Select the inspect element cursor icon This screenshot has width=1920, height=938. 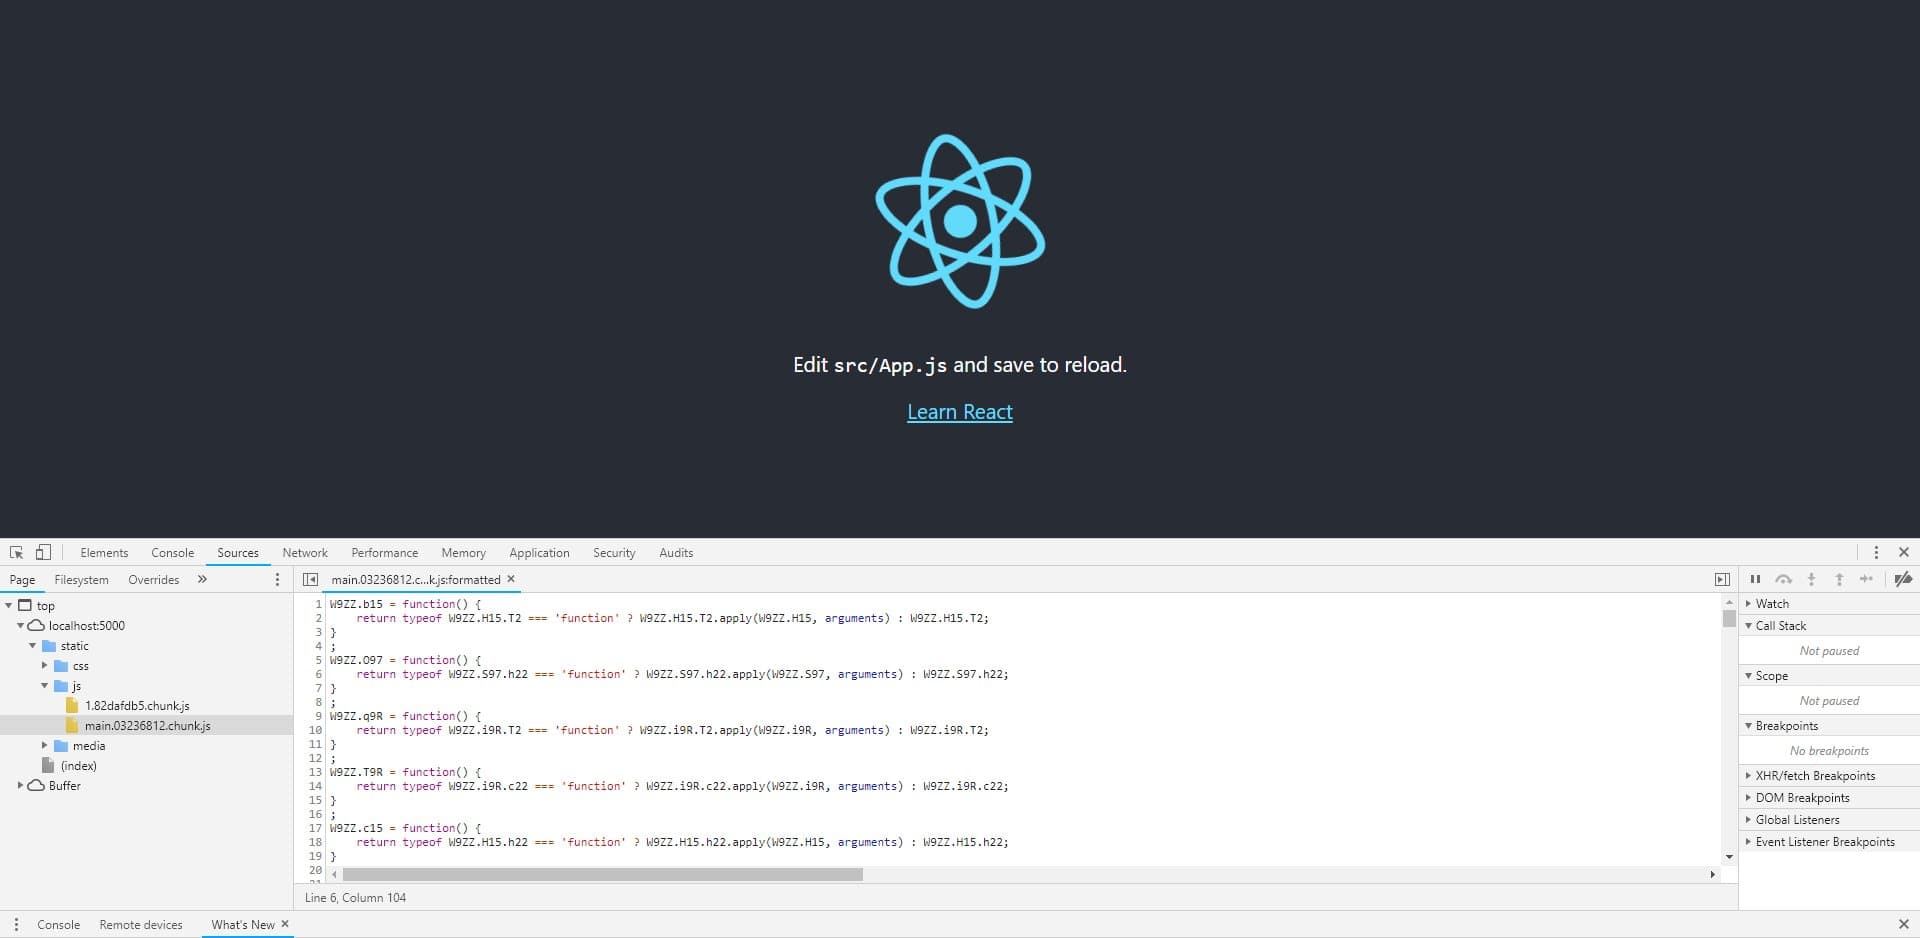point(16,552)
